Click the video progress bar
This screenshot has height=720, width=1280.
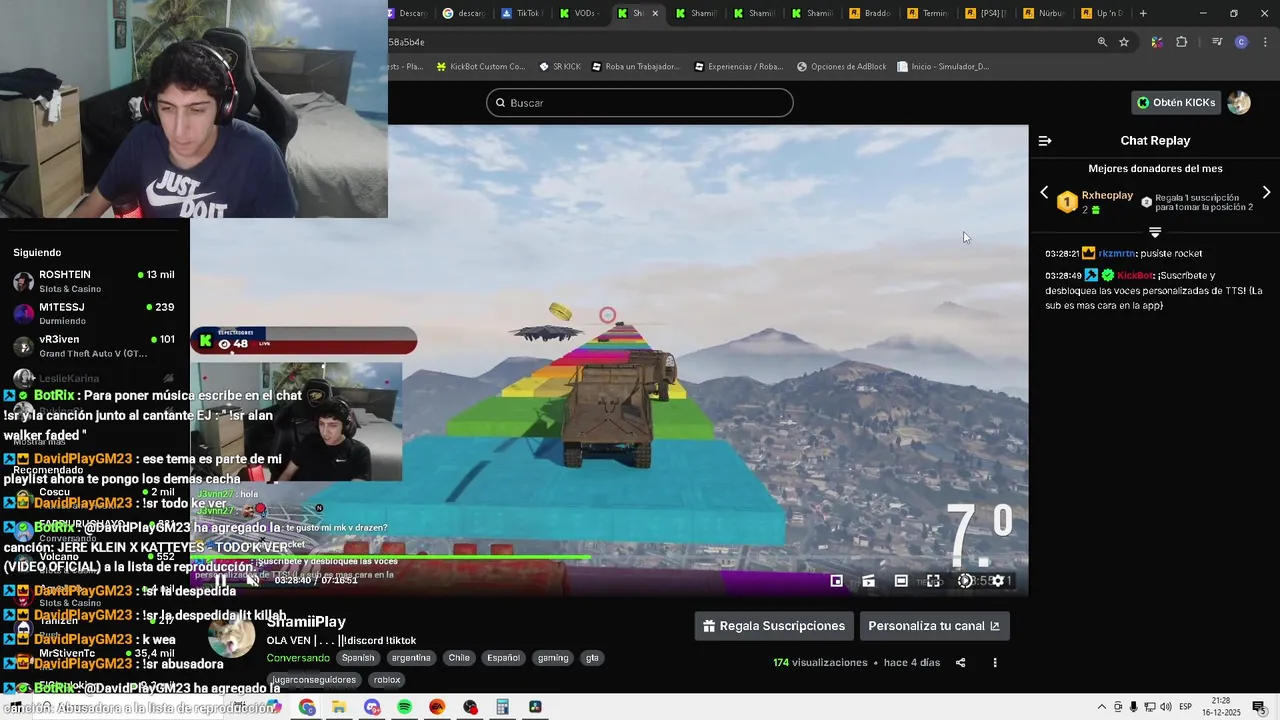[610, 558]
